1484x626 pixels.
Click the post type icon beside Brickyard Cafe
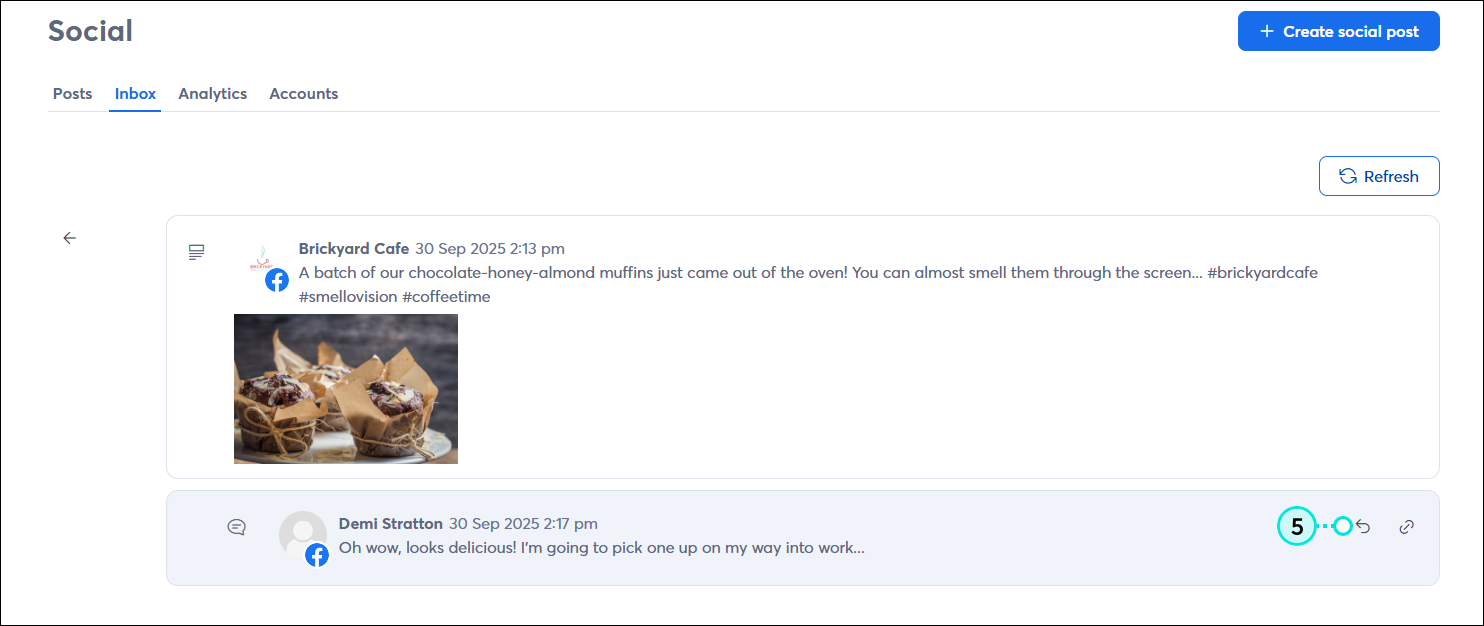coord(197,252)
